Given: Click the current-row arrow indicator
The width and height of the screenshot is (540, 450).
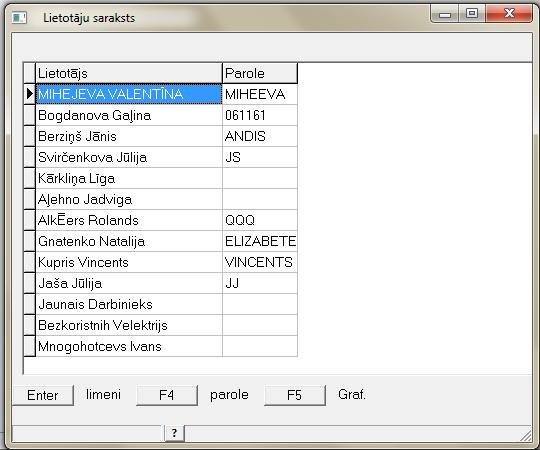Looking at the screenshot, I should click(x=30, y=94).
